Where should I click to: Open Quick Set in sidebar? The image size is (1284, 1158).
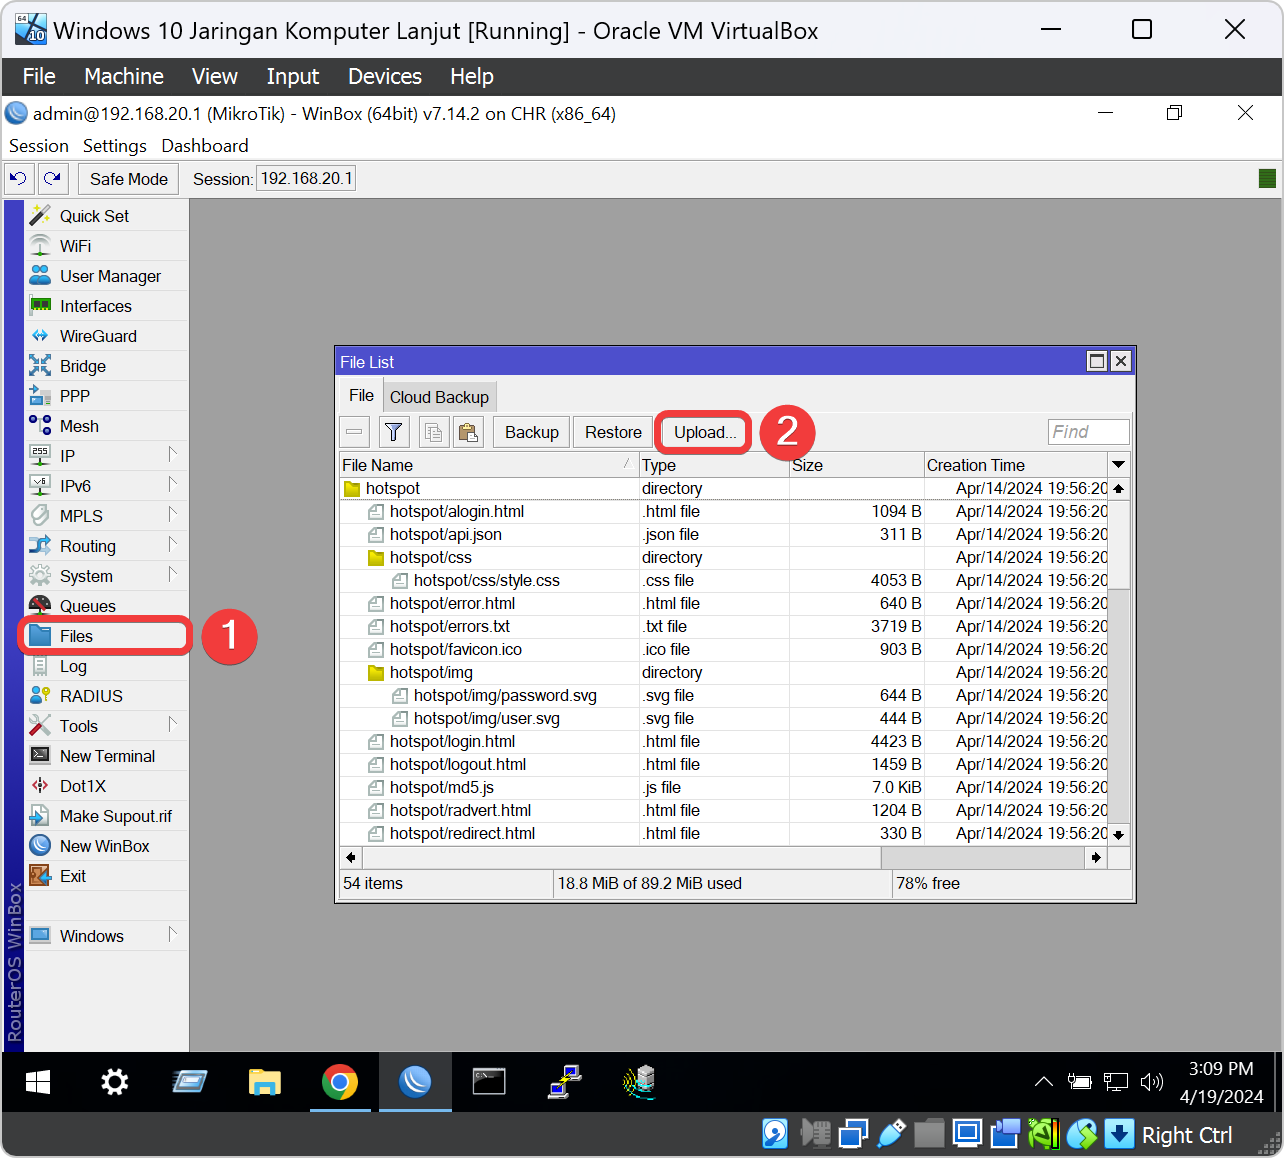click(106, 216)
